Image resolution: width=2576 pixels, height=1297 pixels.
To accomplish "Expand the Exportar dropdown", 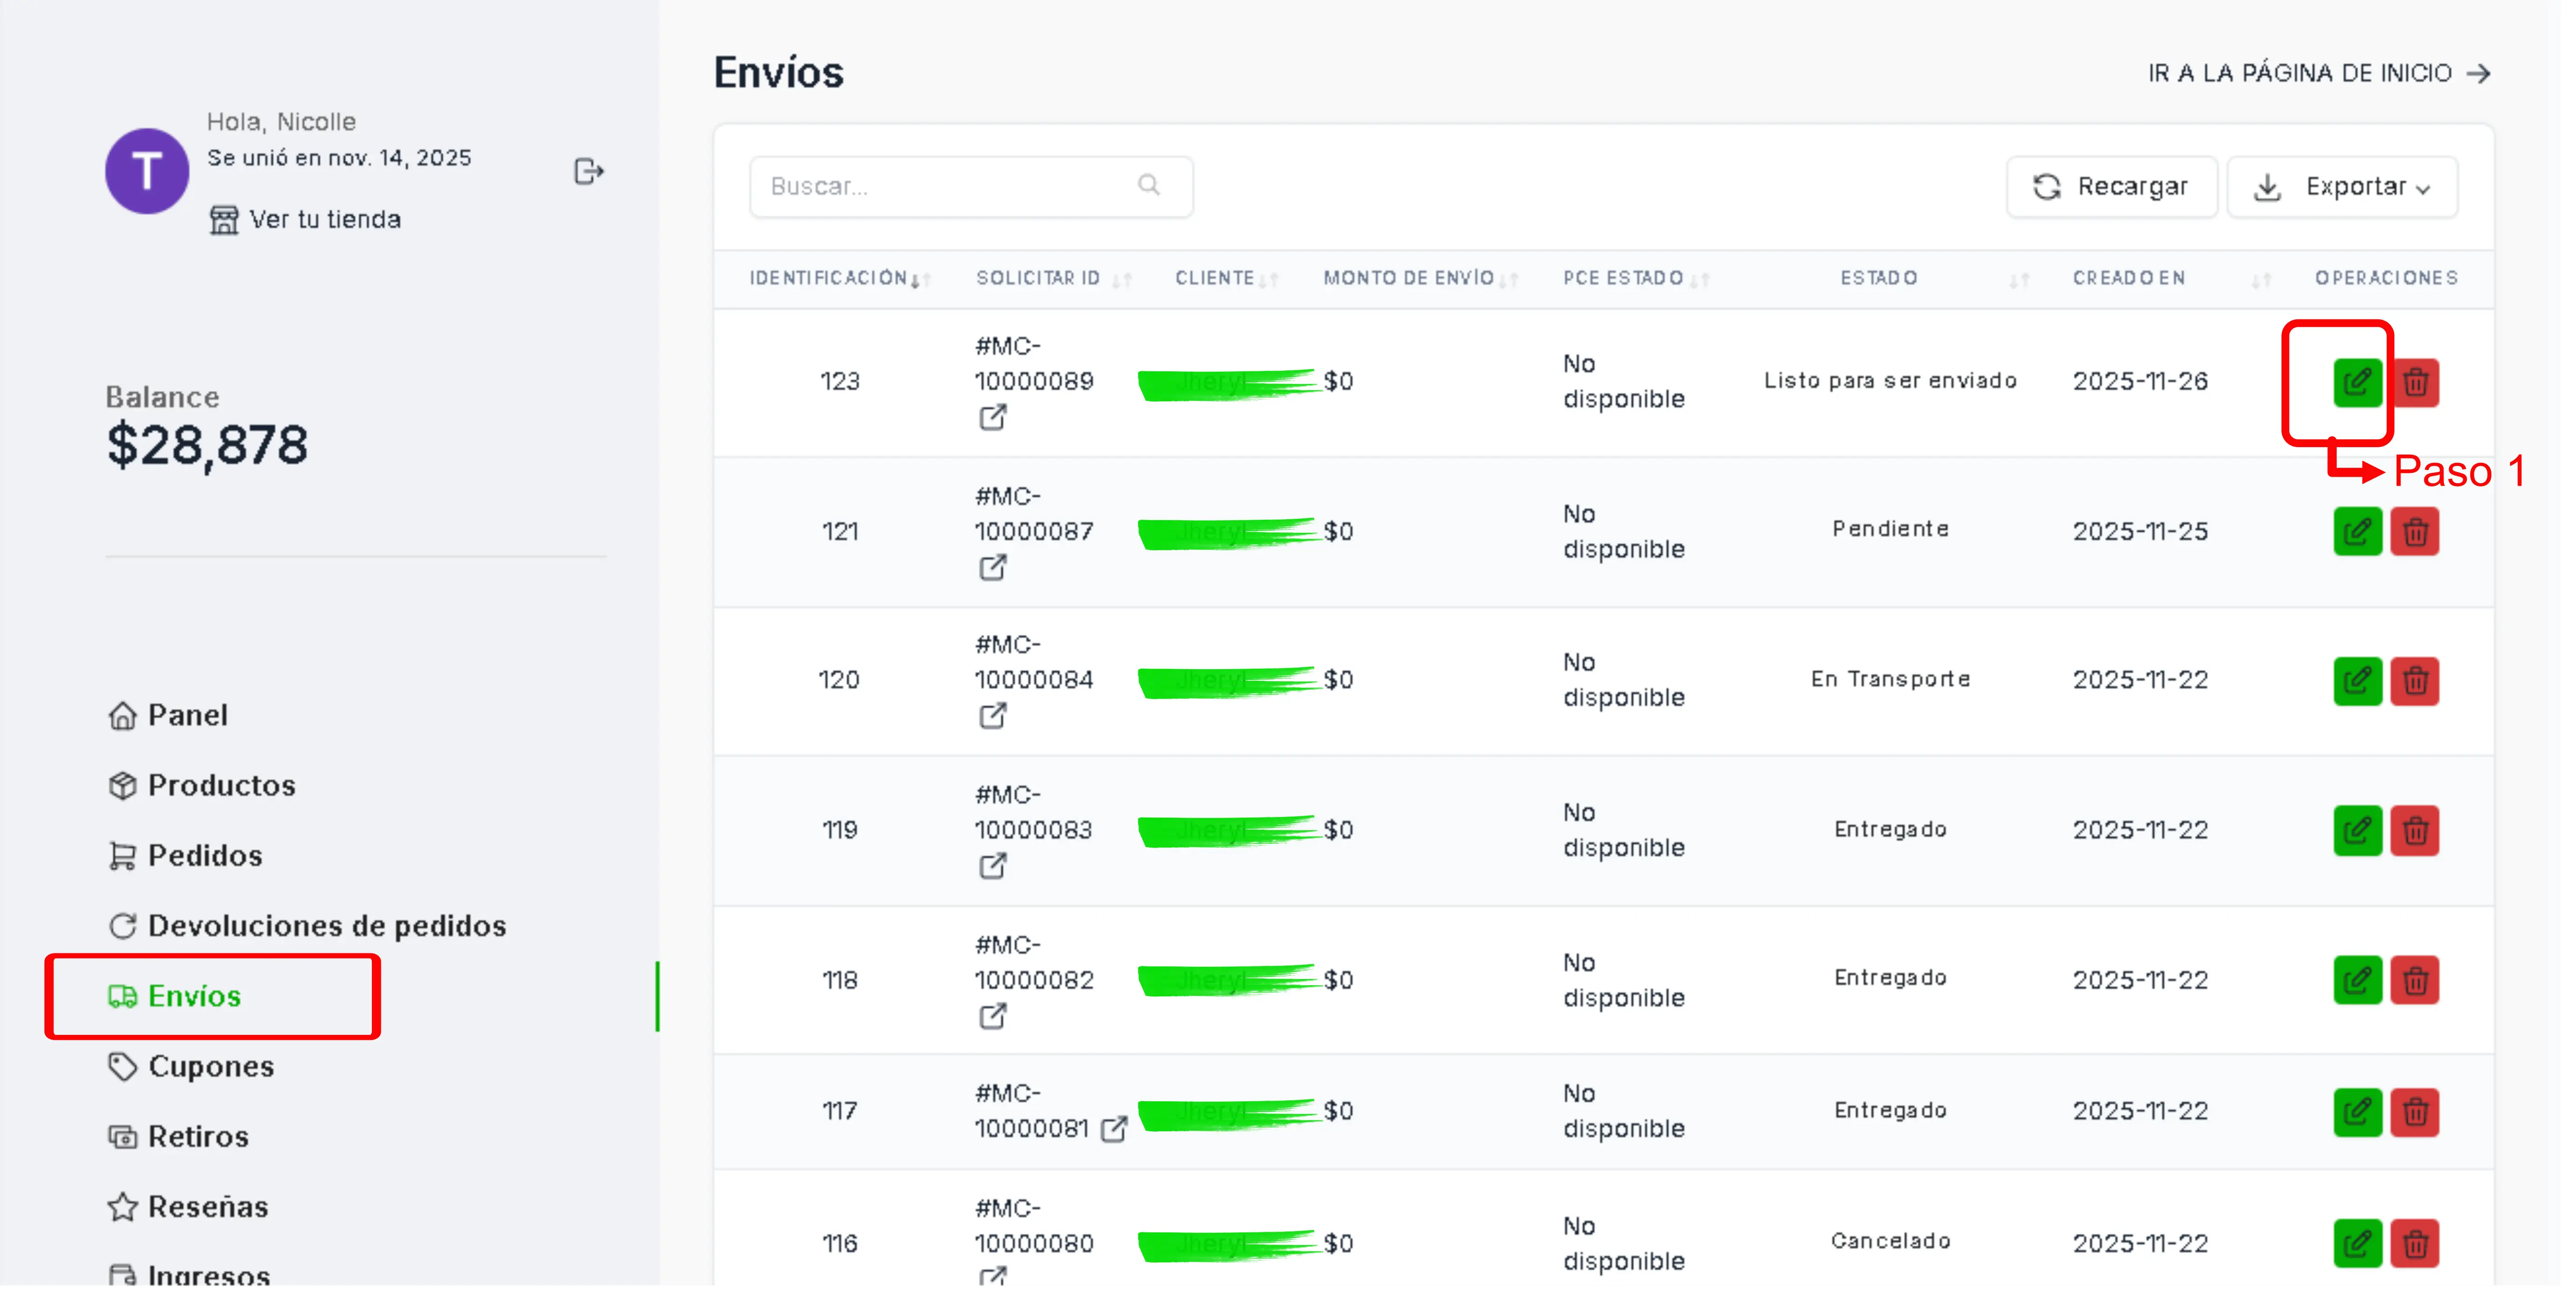I will pos(2341,187).
